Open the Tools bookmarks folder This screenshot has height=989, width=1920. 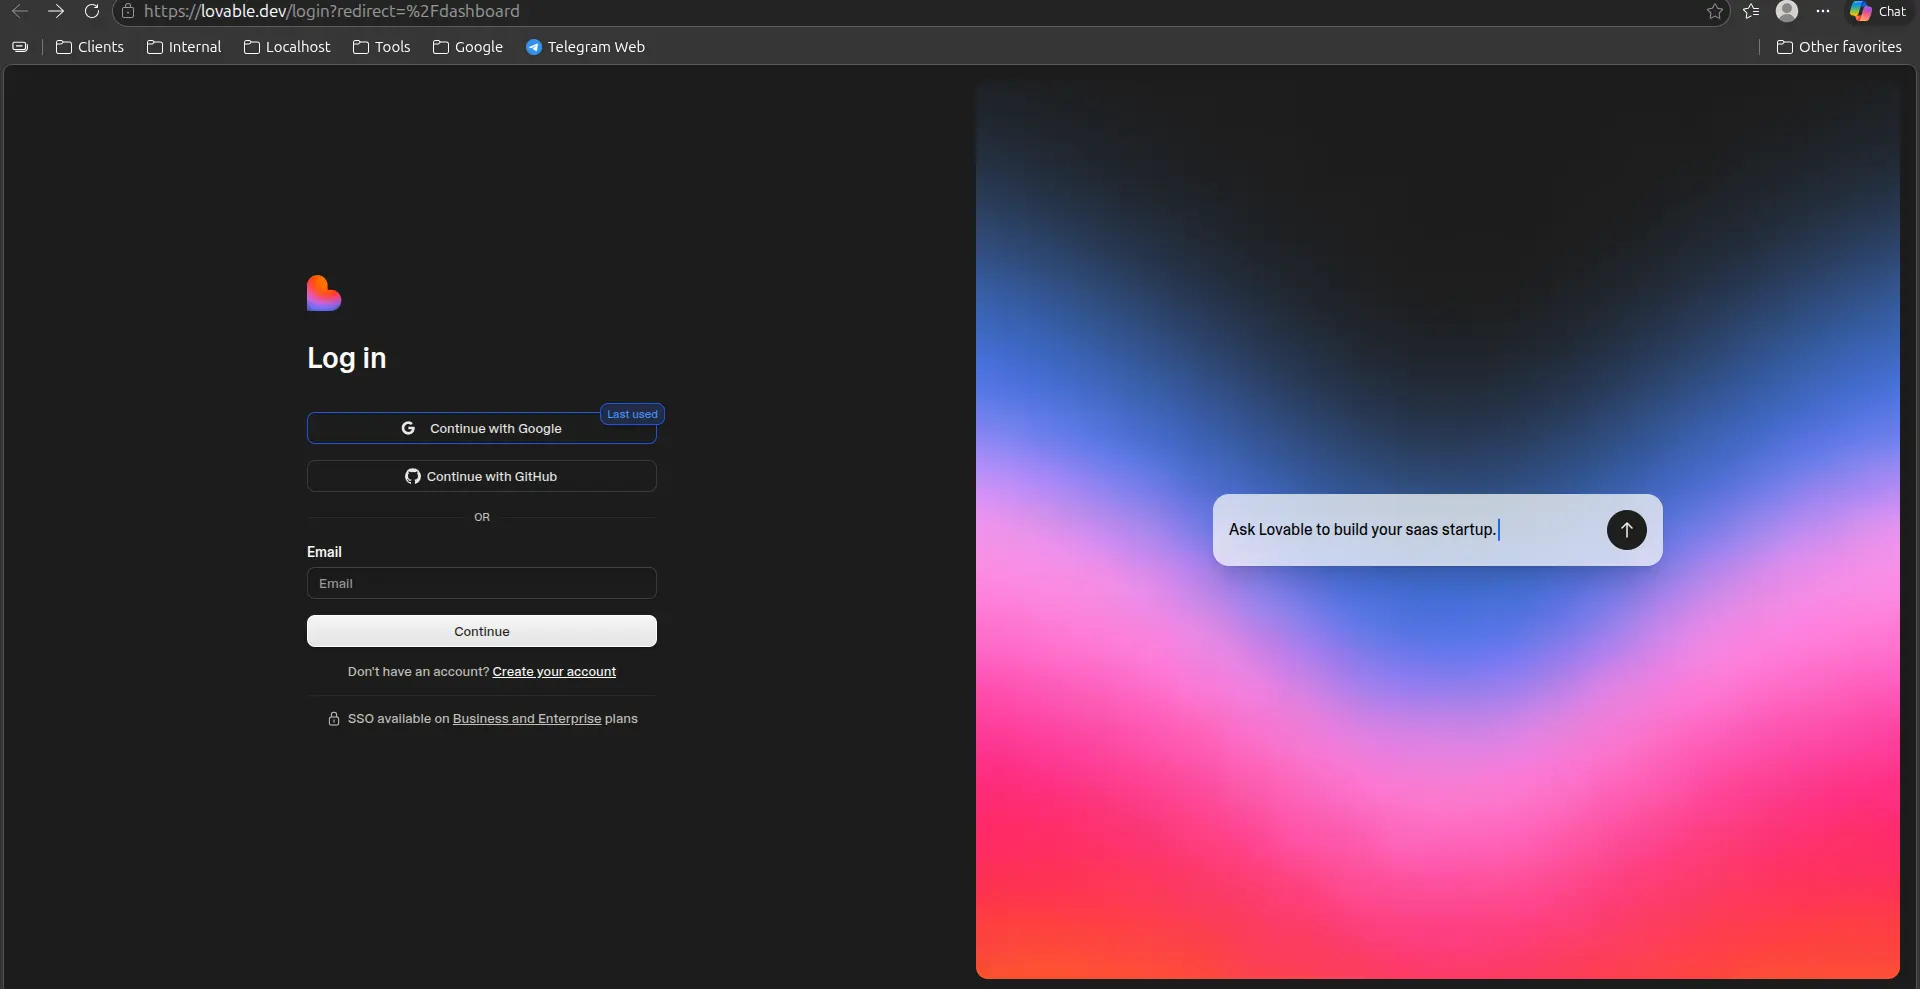382,47
